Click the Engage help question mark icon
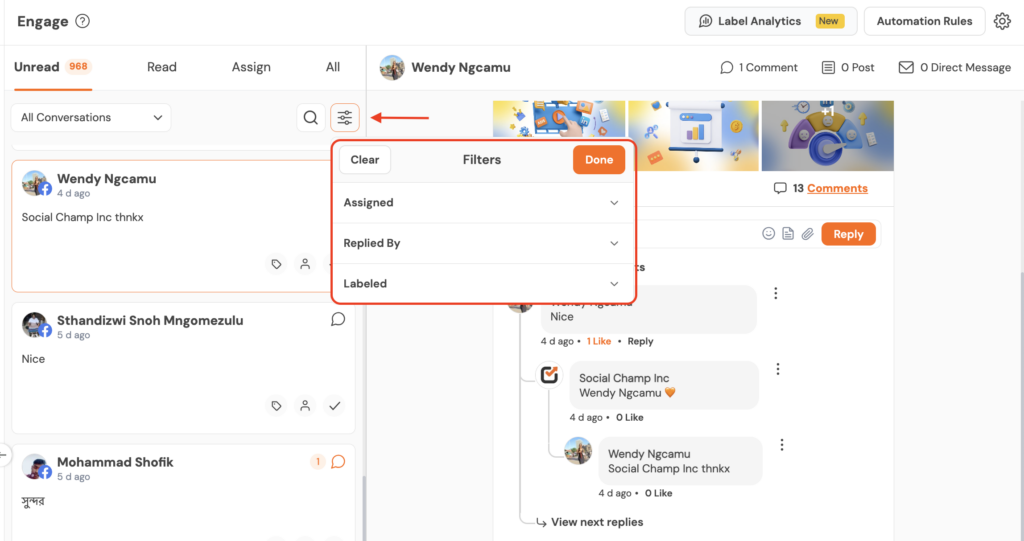The height and width of the screenshot is (541, 1024). [x=83, y=21]
